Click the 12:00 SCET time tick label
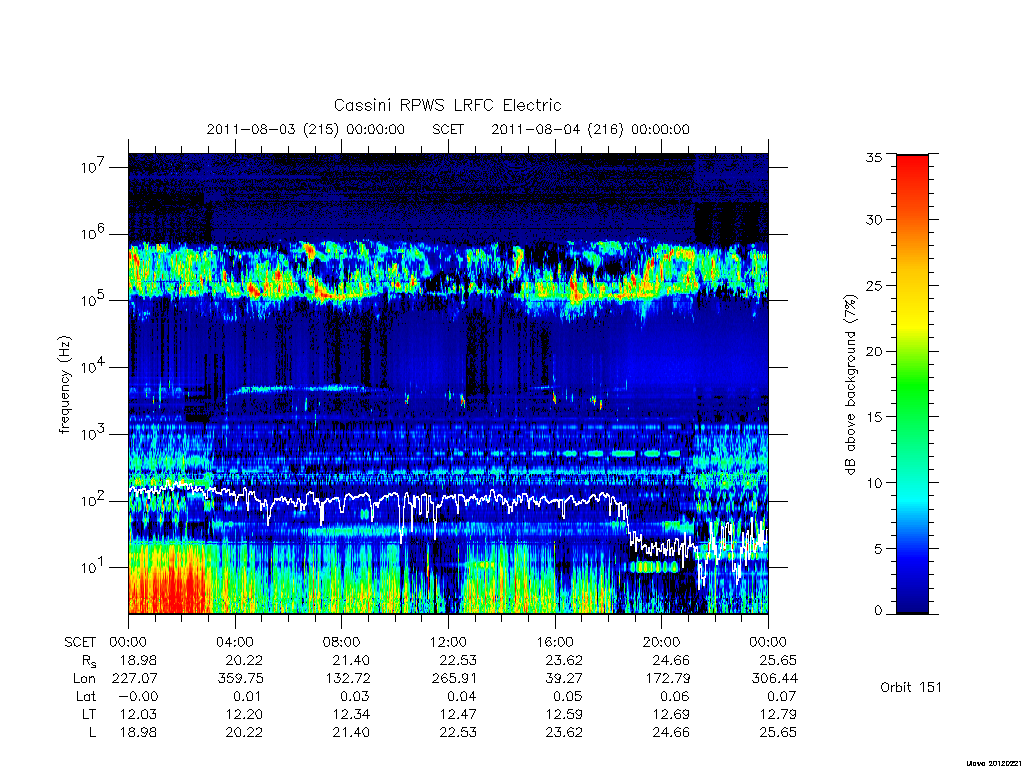The width and height of the screenshot is (1024, 768). pos(448,642)
